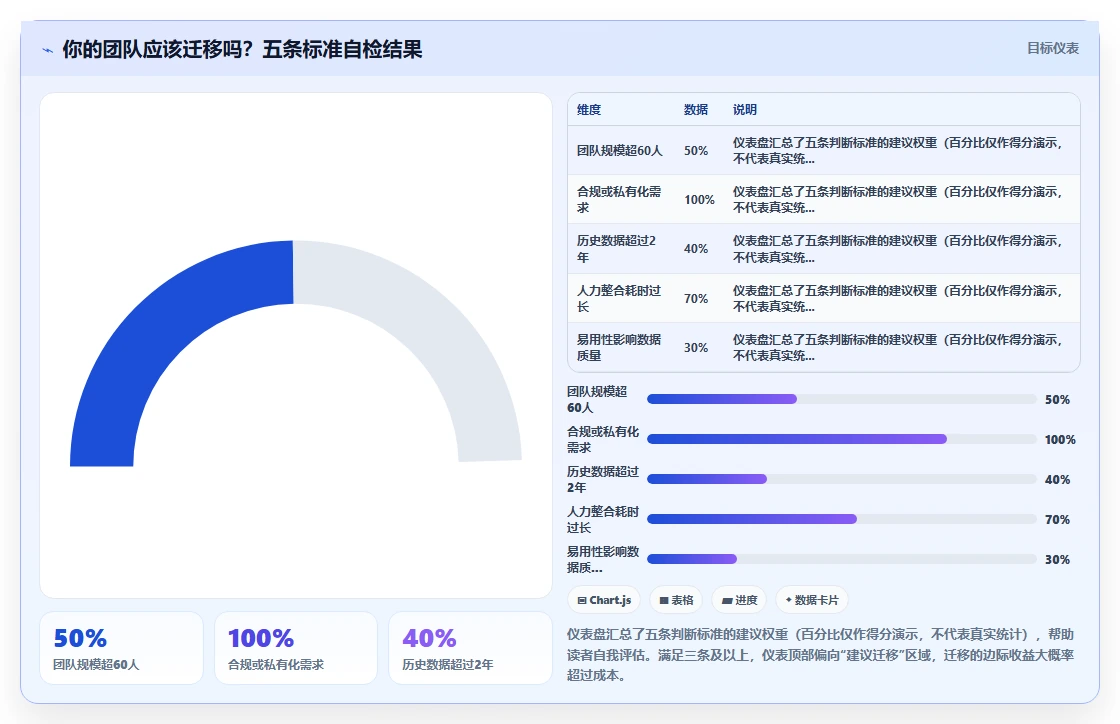
Task: Click the 30% label beside the progress bars
Action: pyautogui.click(x=1057, y=560)
